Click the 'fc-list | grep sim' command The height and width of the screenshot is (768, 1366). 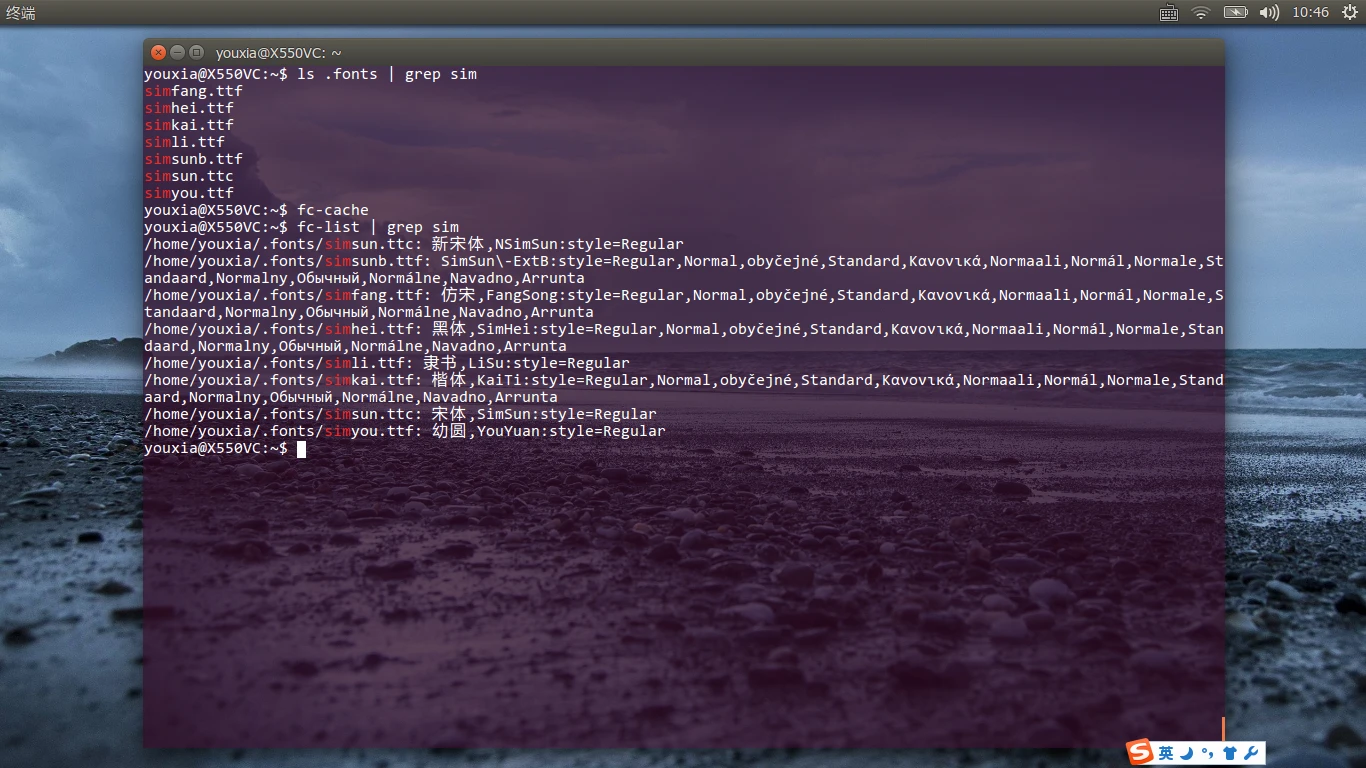(x=378, y=227)
